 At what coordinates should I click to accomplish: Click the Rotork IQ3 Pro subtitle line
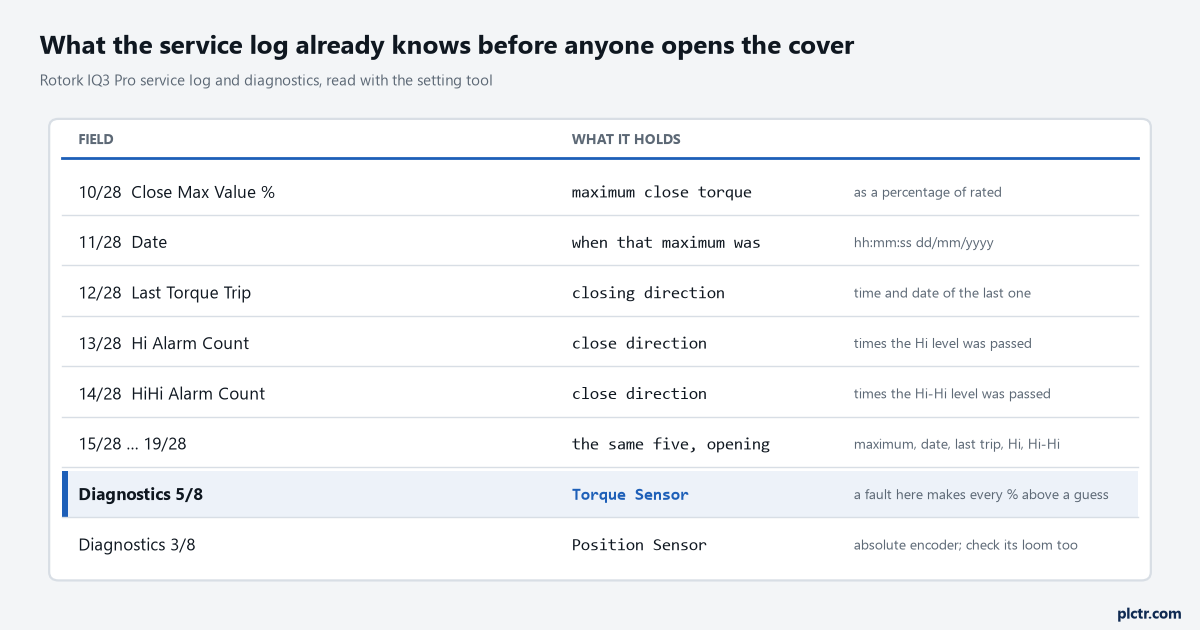[x=266, y=80]
